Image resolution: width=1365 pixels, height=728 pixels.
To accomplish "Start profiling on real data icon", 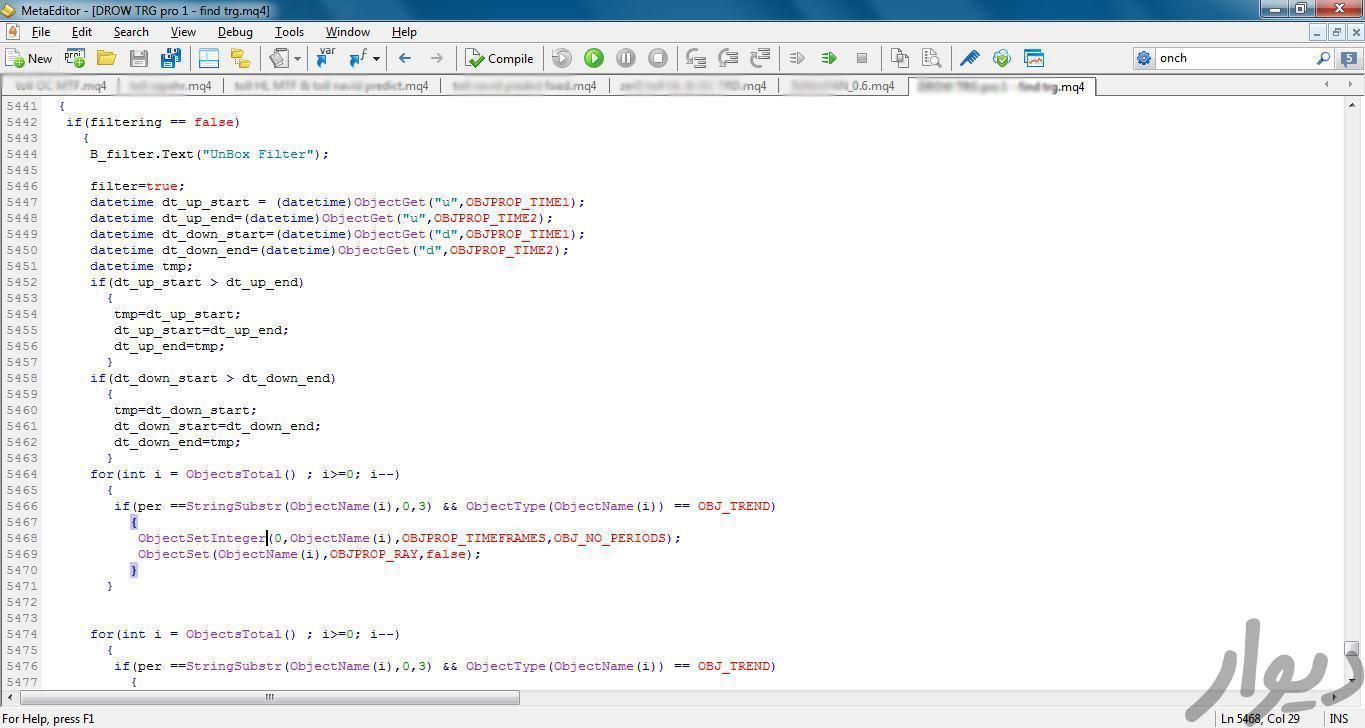I will (797, 58).
